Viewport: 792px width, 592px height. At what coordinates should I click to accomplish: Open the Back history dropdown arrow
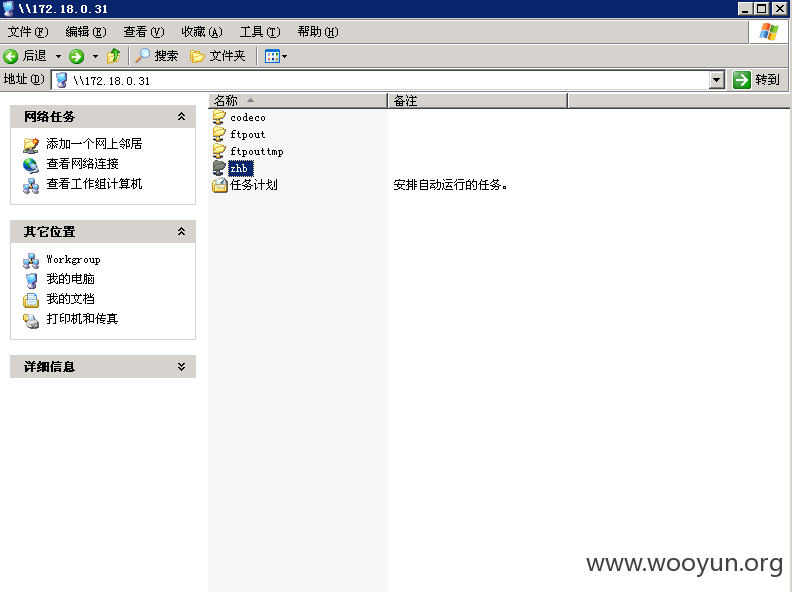pyautogui.click(x=58, y=56)
